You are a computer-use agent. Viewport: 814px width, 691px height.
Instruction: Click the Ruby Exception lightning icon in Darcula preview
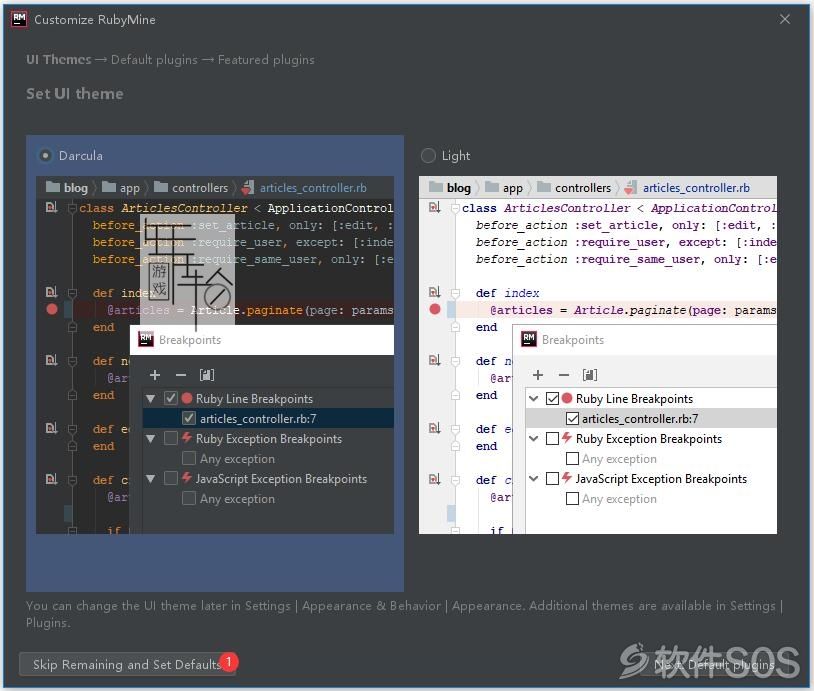187,438
